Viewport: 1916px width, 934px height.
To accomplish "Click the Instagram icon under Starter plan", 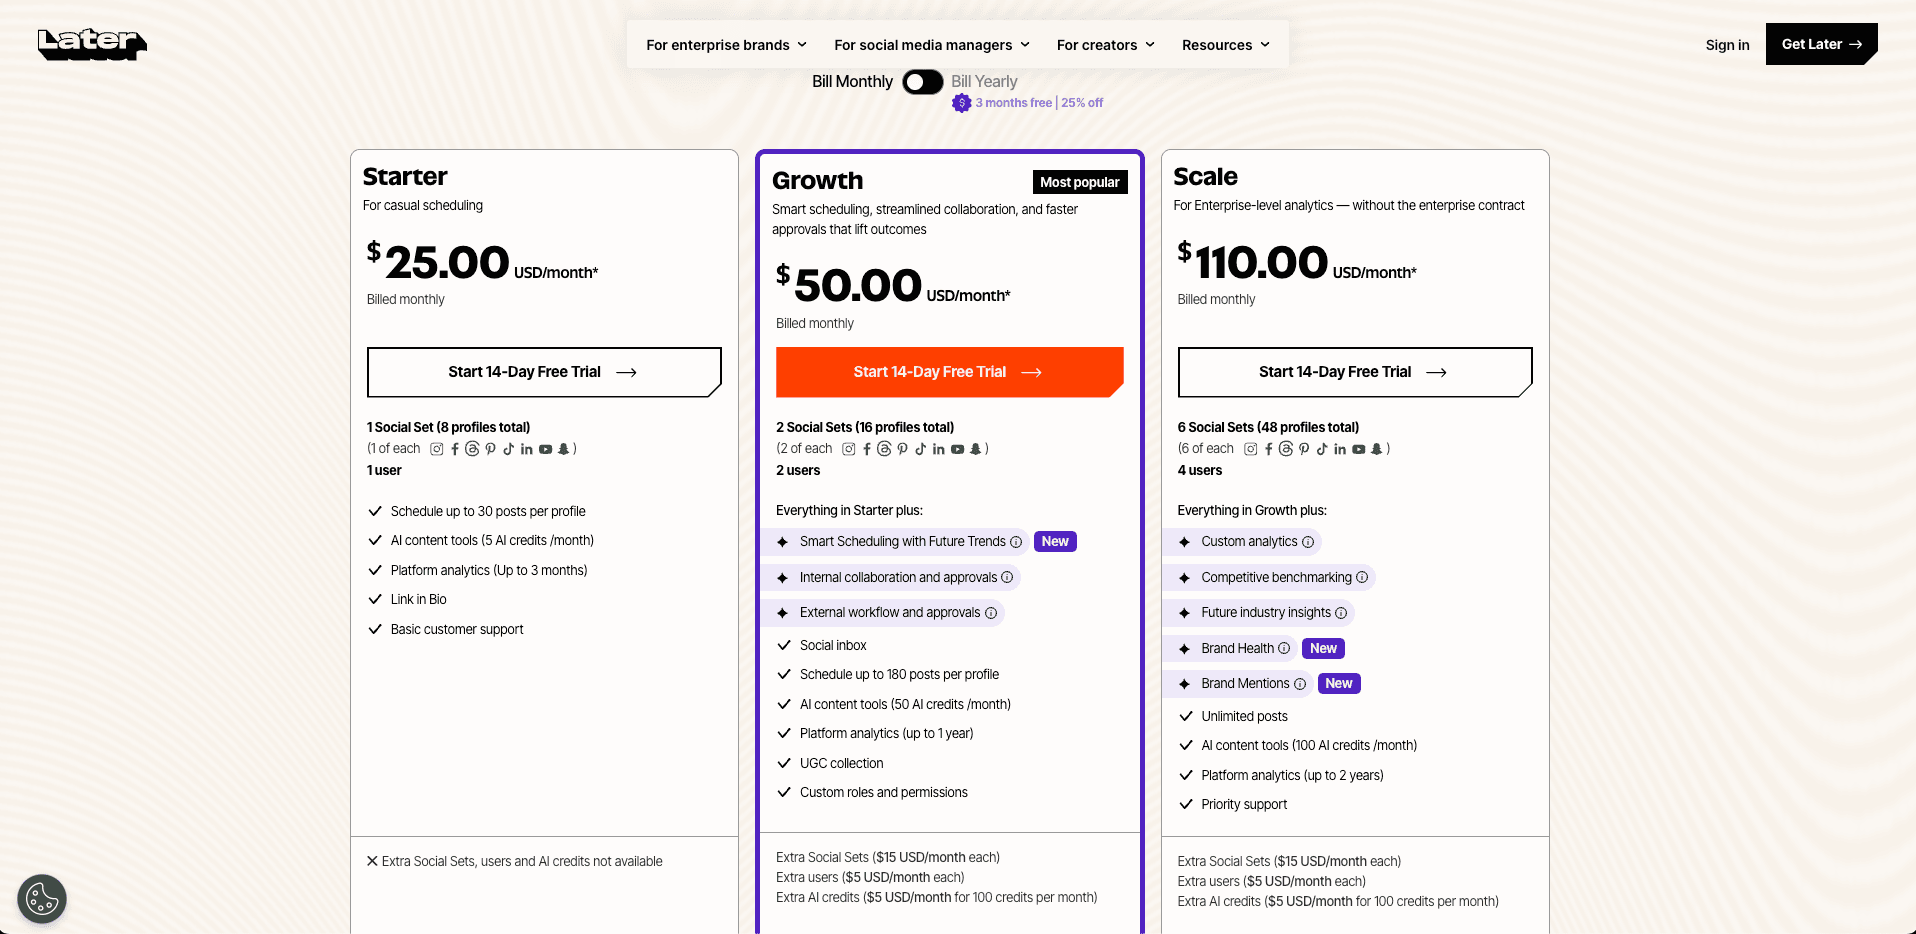I will pyautogui.click(x=436, y=449).
